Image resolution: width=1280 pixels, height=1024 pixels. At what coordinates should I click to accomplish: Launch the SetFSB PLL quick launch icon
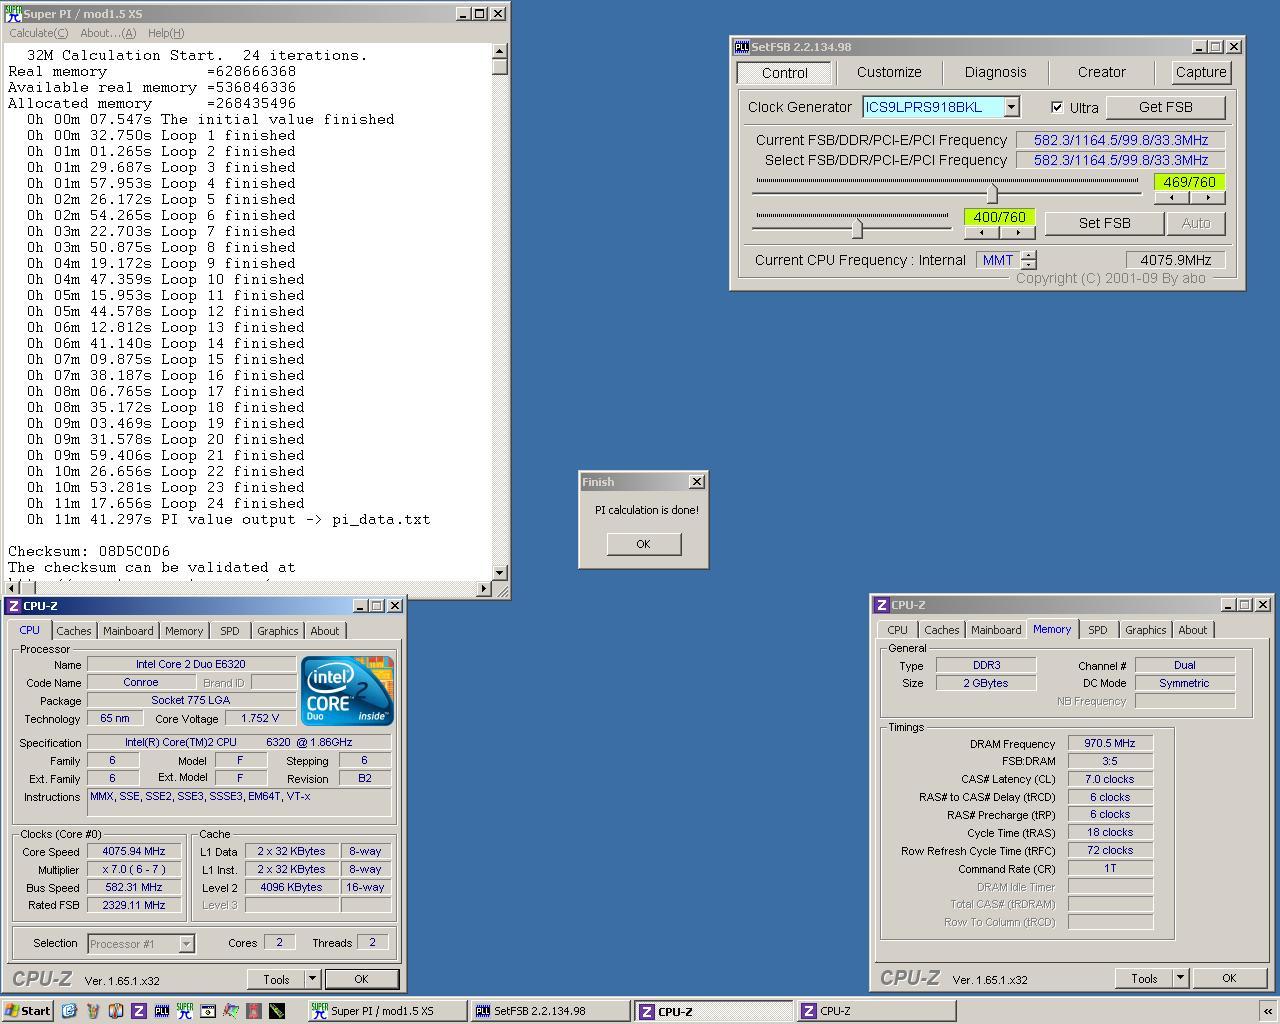pos(162,1011)
